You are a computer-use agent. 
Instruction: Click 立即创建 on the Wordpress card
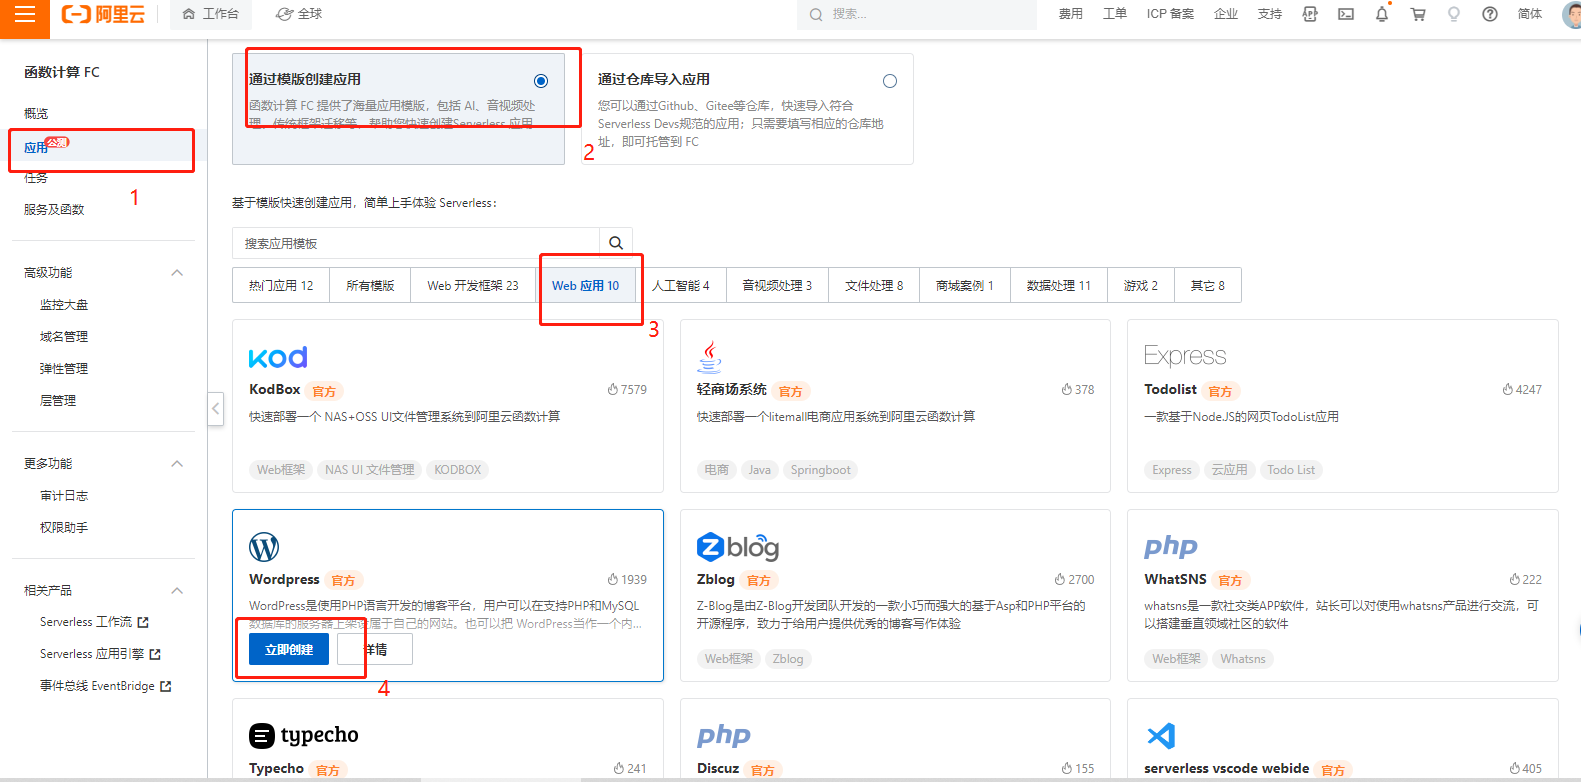[x=289, y=650]
